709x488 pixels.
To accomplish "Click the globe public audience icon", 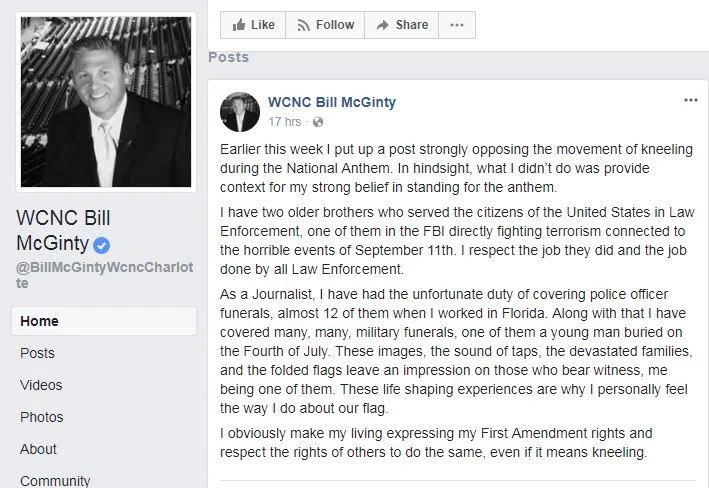I will 318,122.
